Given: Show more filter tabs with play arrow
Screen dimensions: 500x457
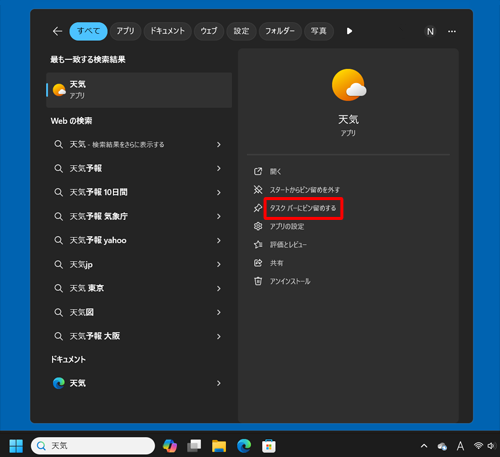Looking at the screenshot, I should click(x=349, y=31).
